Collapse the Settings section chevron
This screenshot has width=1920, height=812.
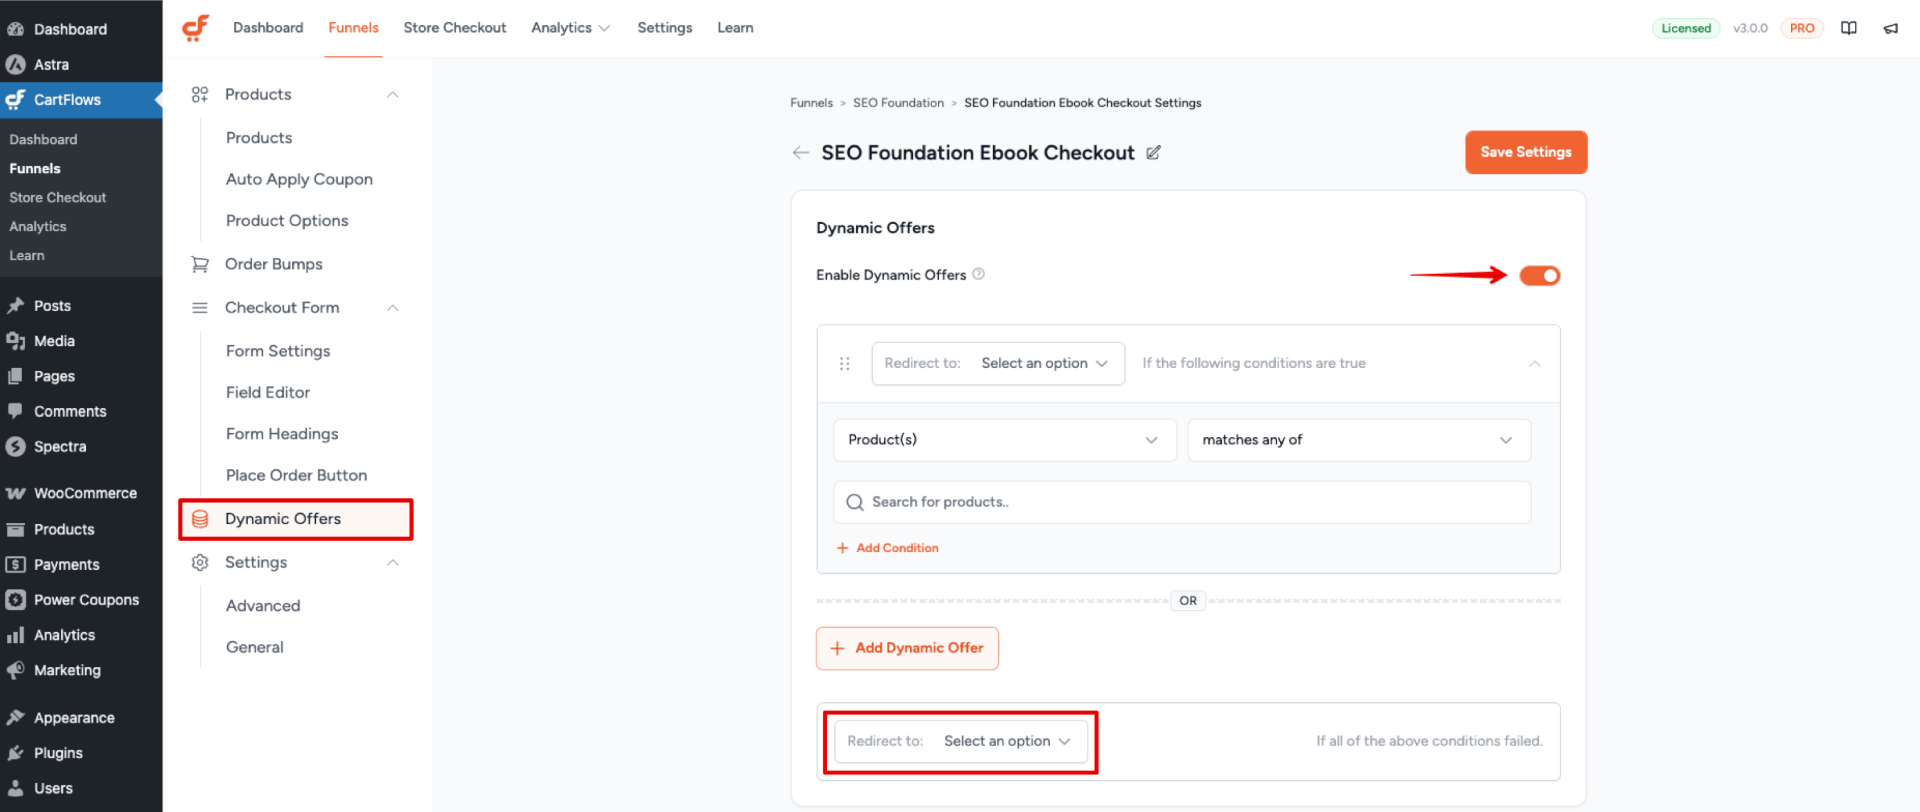(x=393, y=563)
